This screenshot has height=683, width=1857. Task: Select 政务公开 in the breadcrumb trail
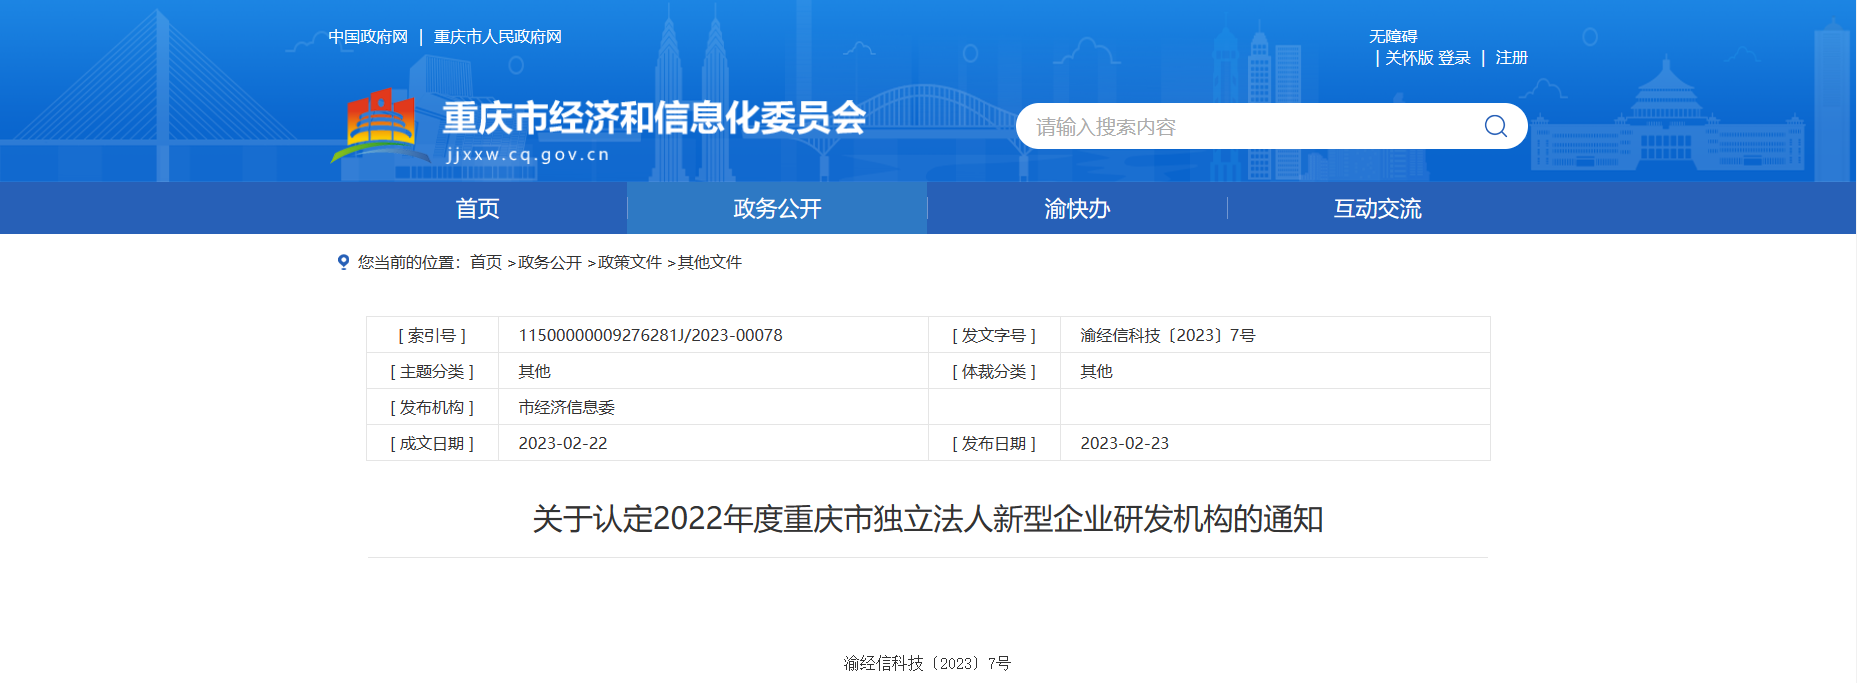pyautogui.click(x=550, y=262)
